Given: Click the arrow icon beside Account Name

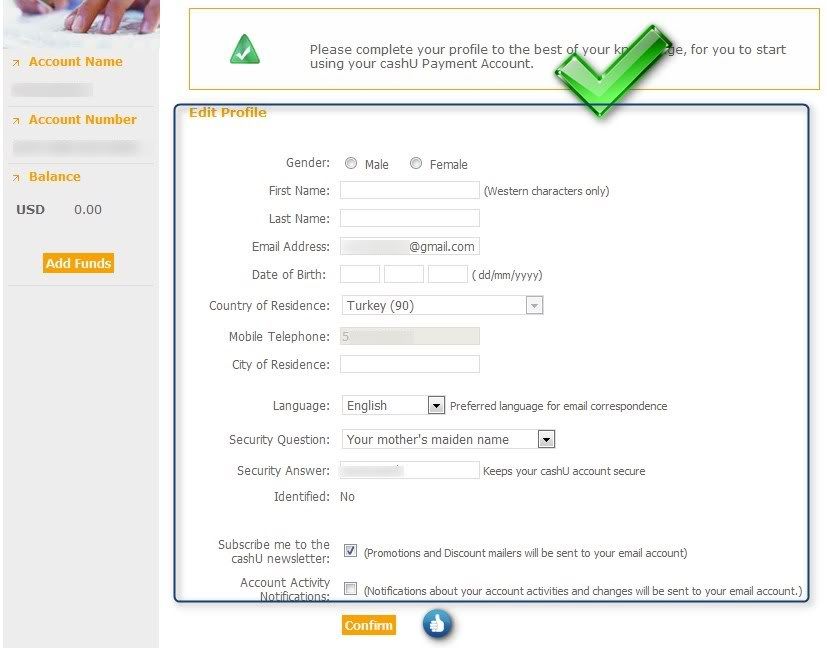Looking at the screenshot, I should click(16, 63).
